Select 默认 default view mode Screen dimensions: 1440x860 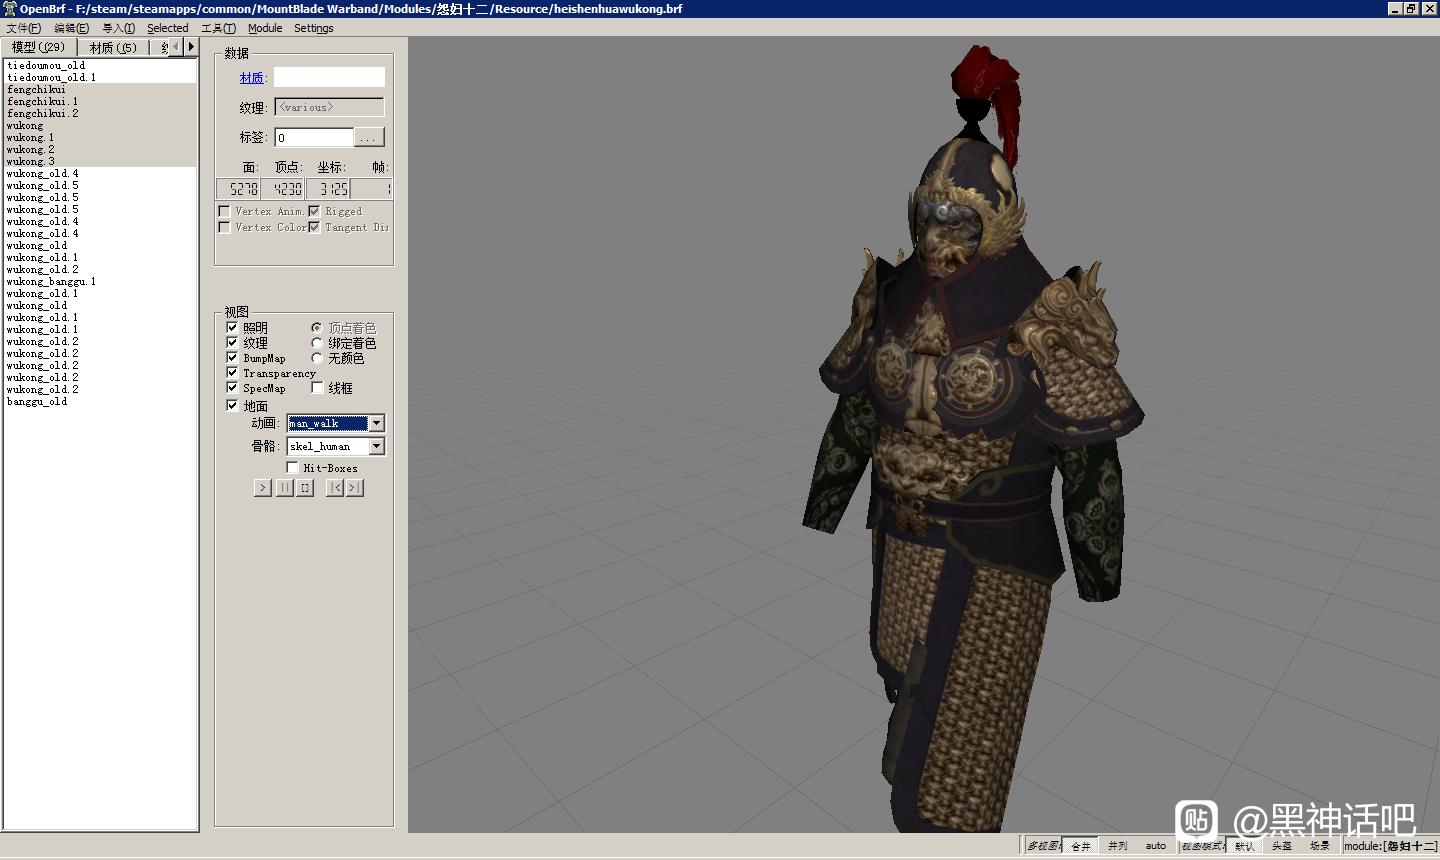pyautogui.click(x=1244, y=846)
